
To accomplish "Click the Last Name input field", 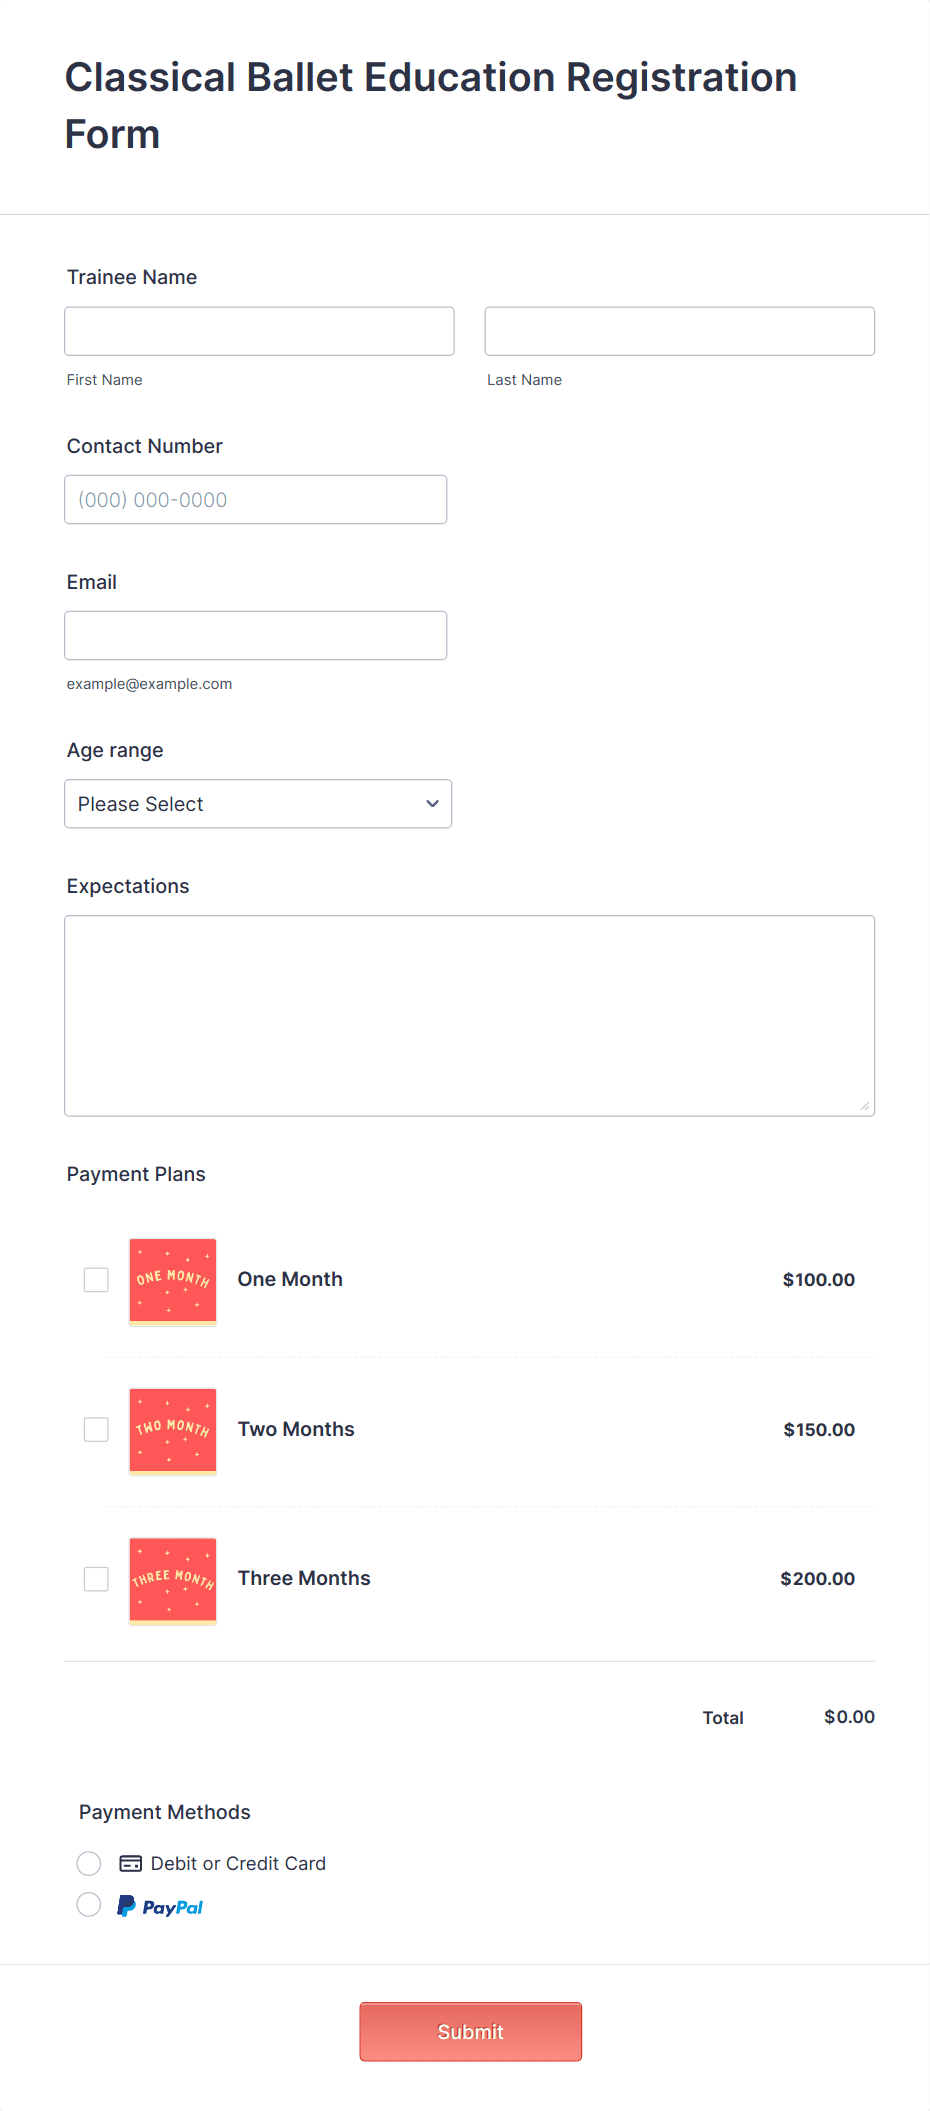I will pyautogui.click(x=679, y=330).
